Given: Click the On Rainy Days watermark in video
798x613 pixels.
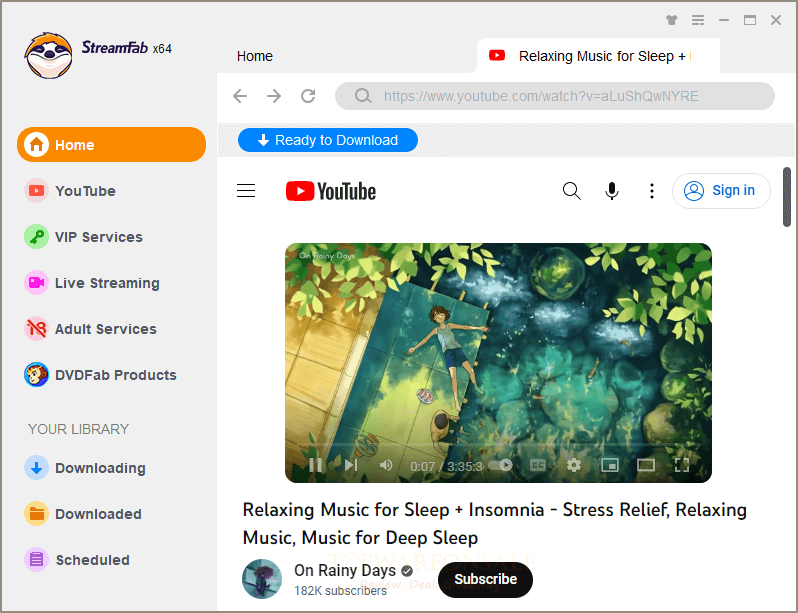Looking at the screenshot, I should 327,256.
